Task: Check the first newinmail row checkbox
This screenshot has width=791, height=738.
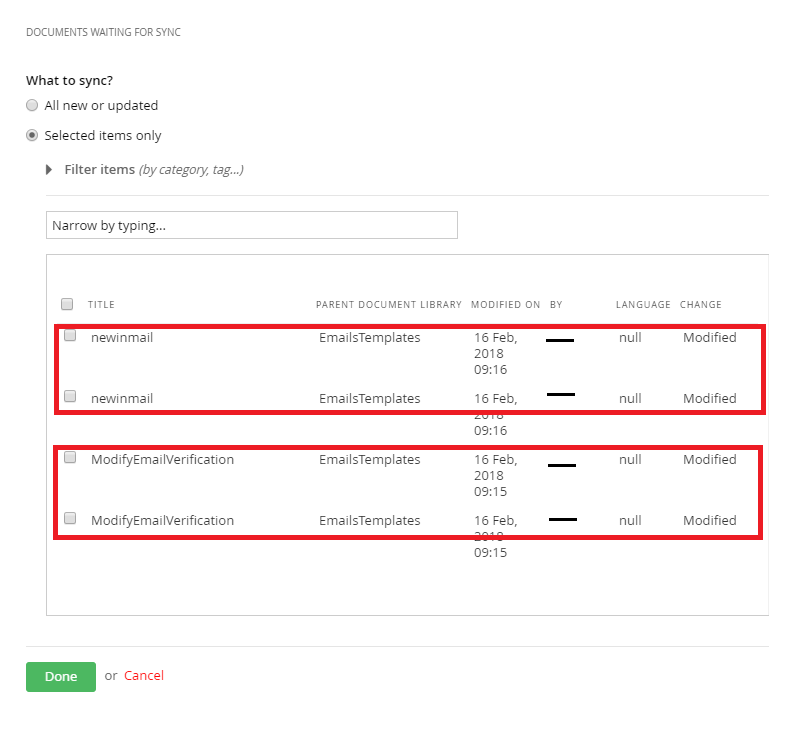Action: [70, 335]
